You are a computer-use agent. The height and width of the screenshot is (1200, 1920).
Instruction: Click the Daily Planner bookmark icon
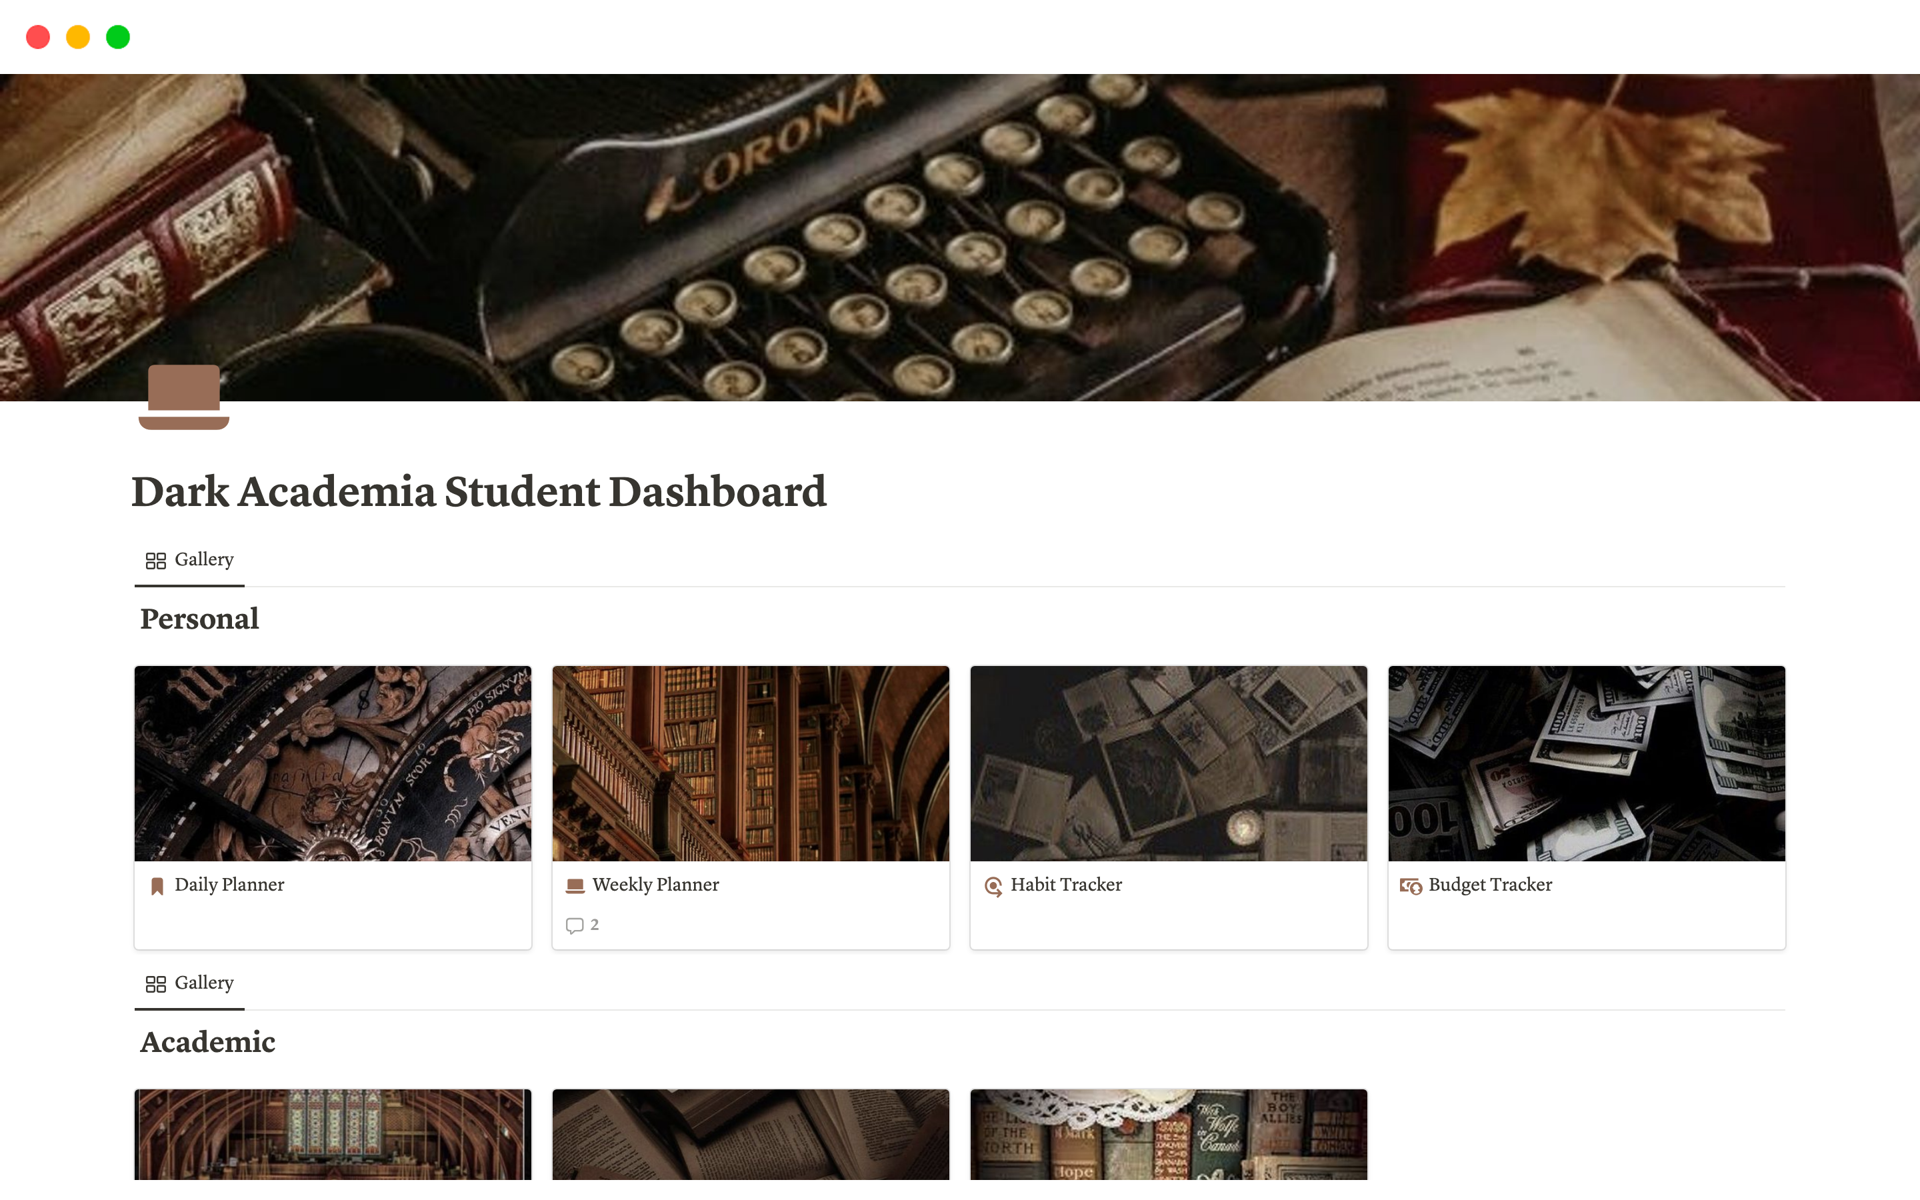pyautogui.click(x=157, y=886)
